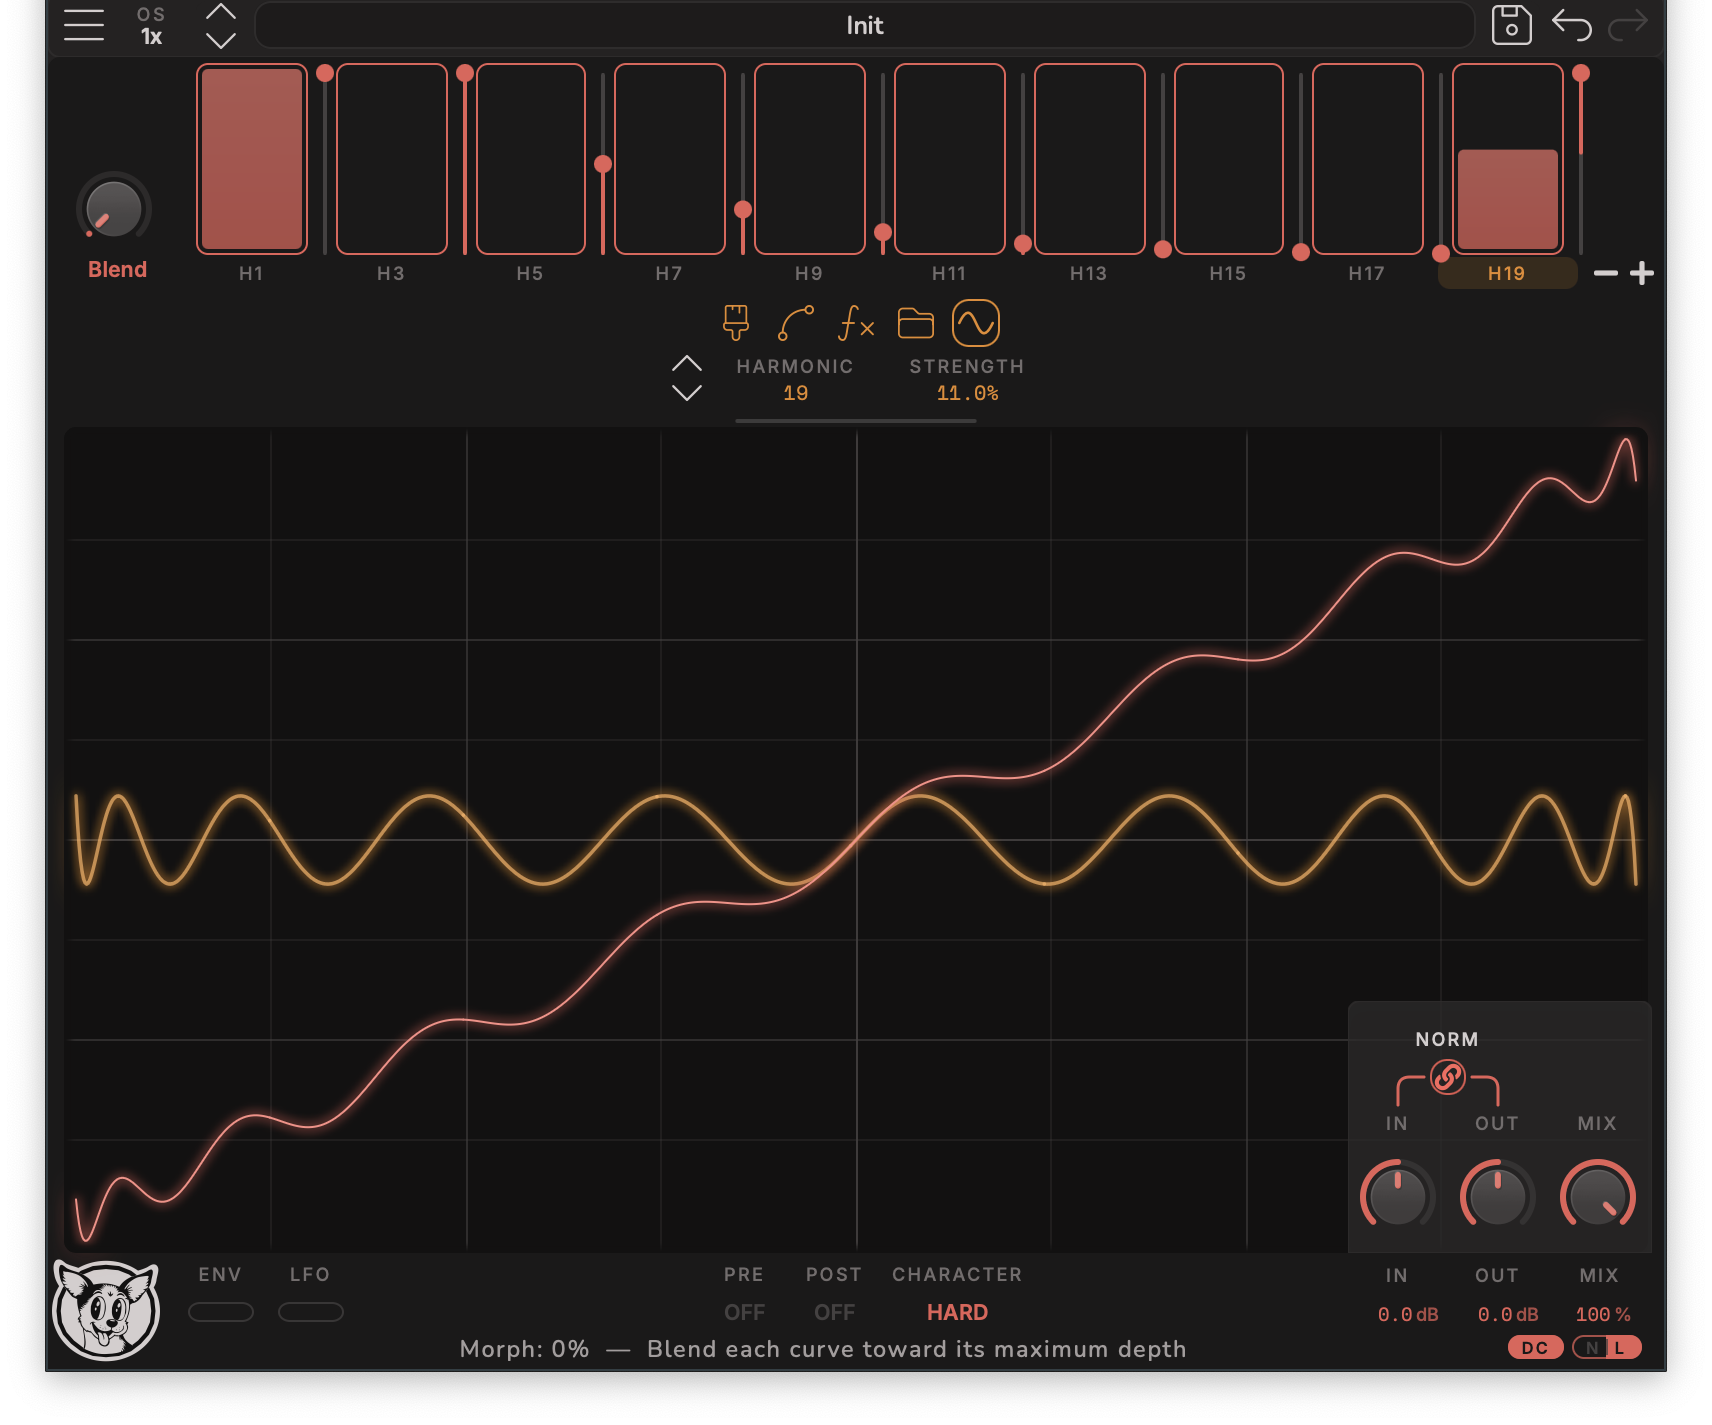Image resolution: width=1712 pixels, height=1425 pixels.
Task: Click the IN 0.0 dB value
Action: (1408, 1314)
